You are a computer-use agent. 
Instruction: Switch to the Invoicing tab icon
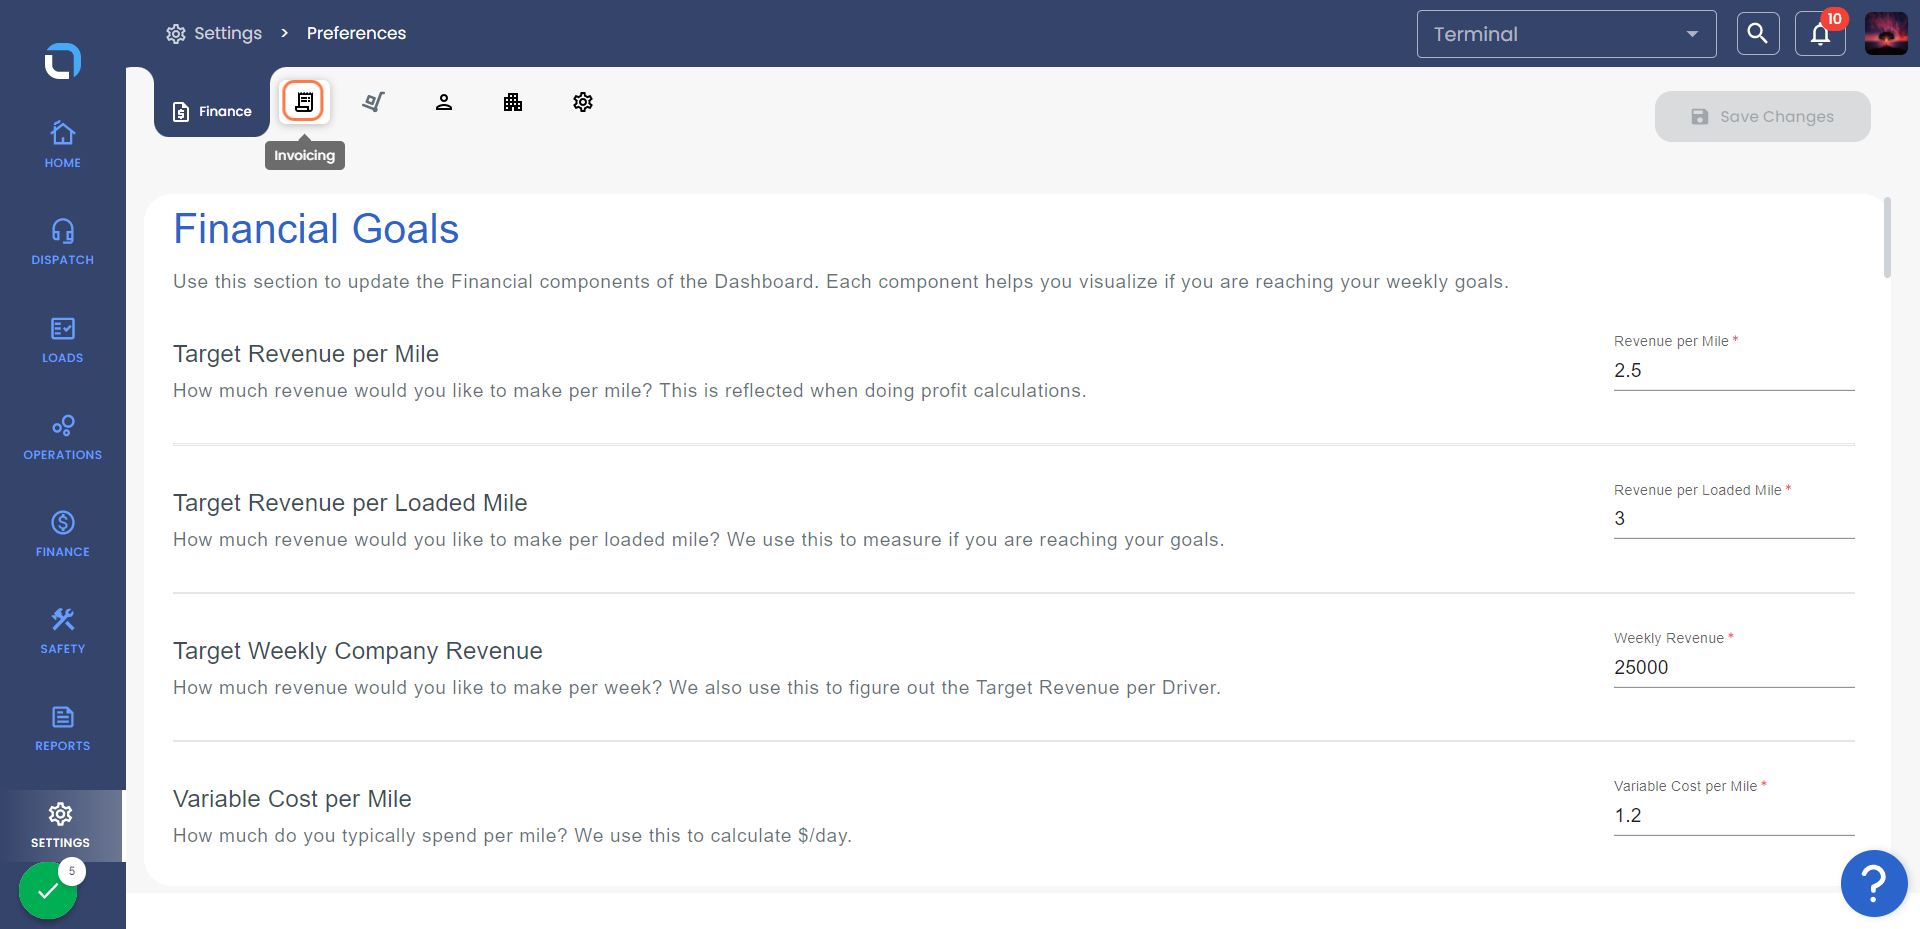coord(303,101)
